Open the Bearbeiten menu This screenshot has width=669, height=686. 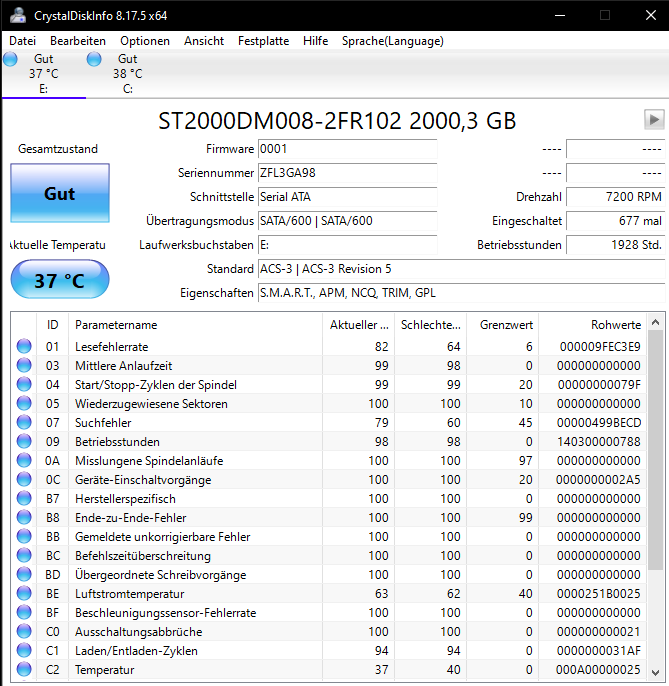coord(78,41)
